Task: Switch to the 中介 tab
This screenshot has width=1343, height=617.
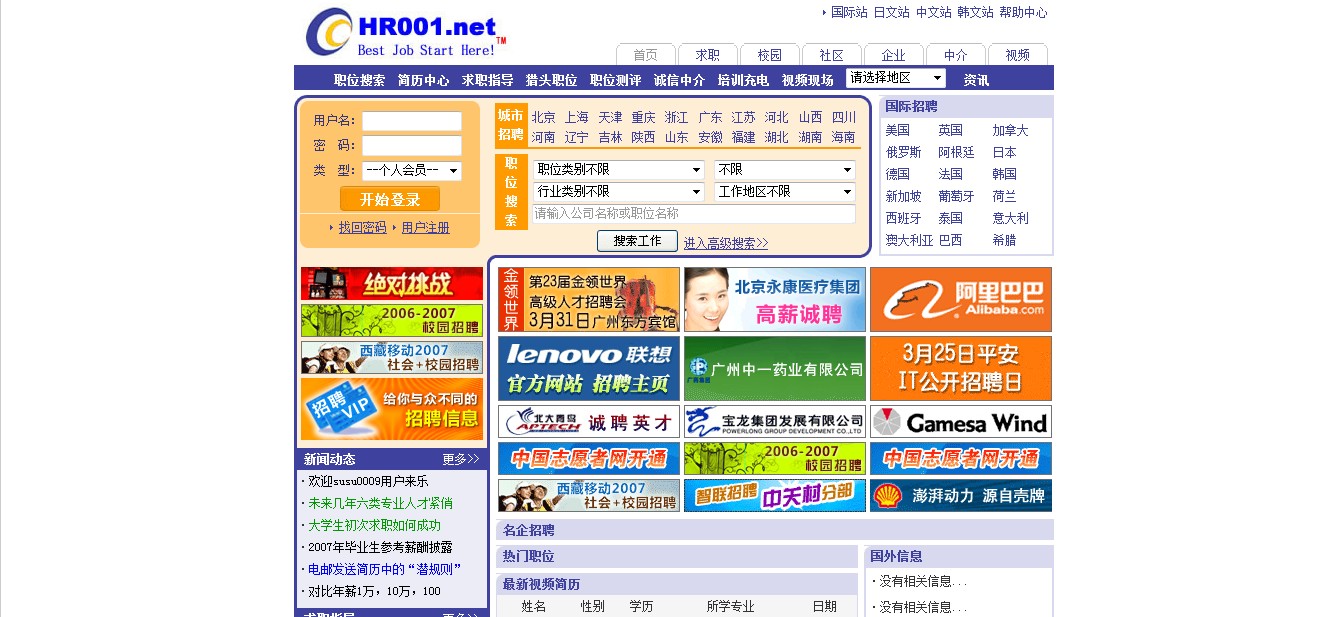Action: point(956,55)
